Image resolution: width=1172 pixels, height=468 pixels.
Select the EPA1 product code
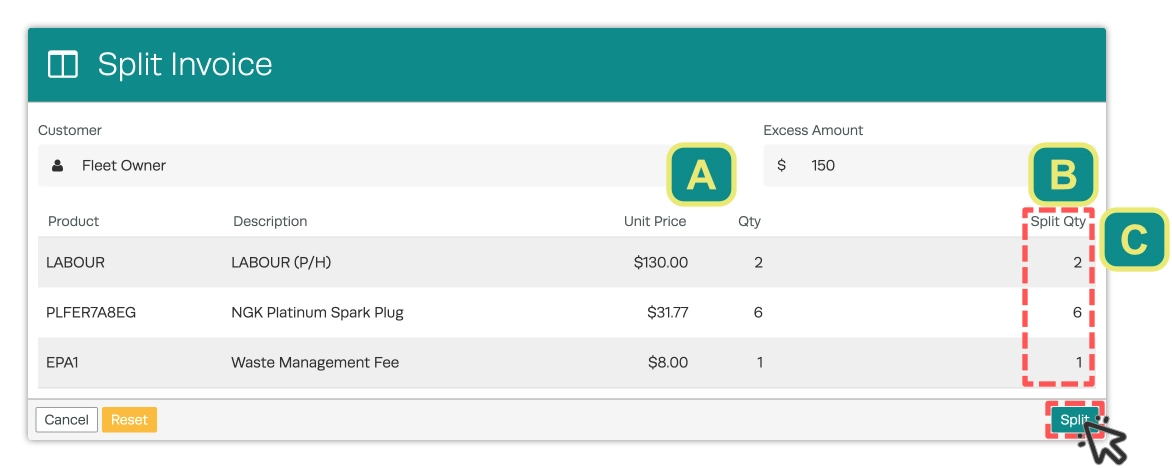pyautogui.click(x=63, y=363)
